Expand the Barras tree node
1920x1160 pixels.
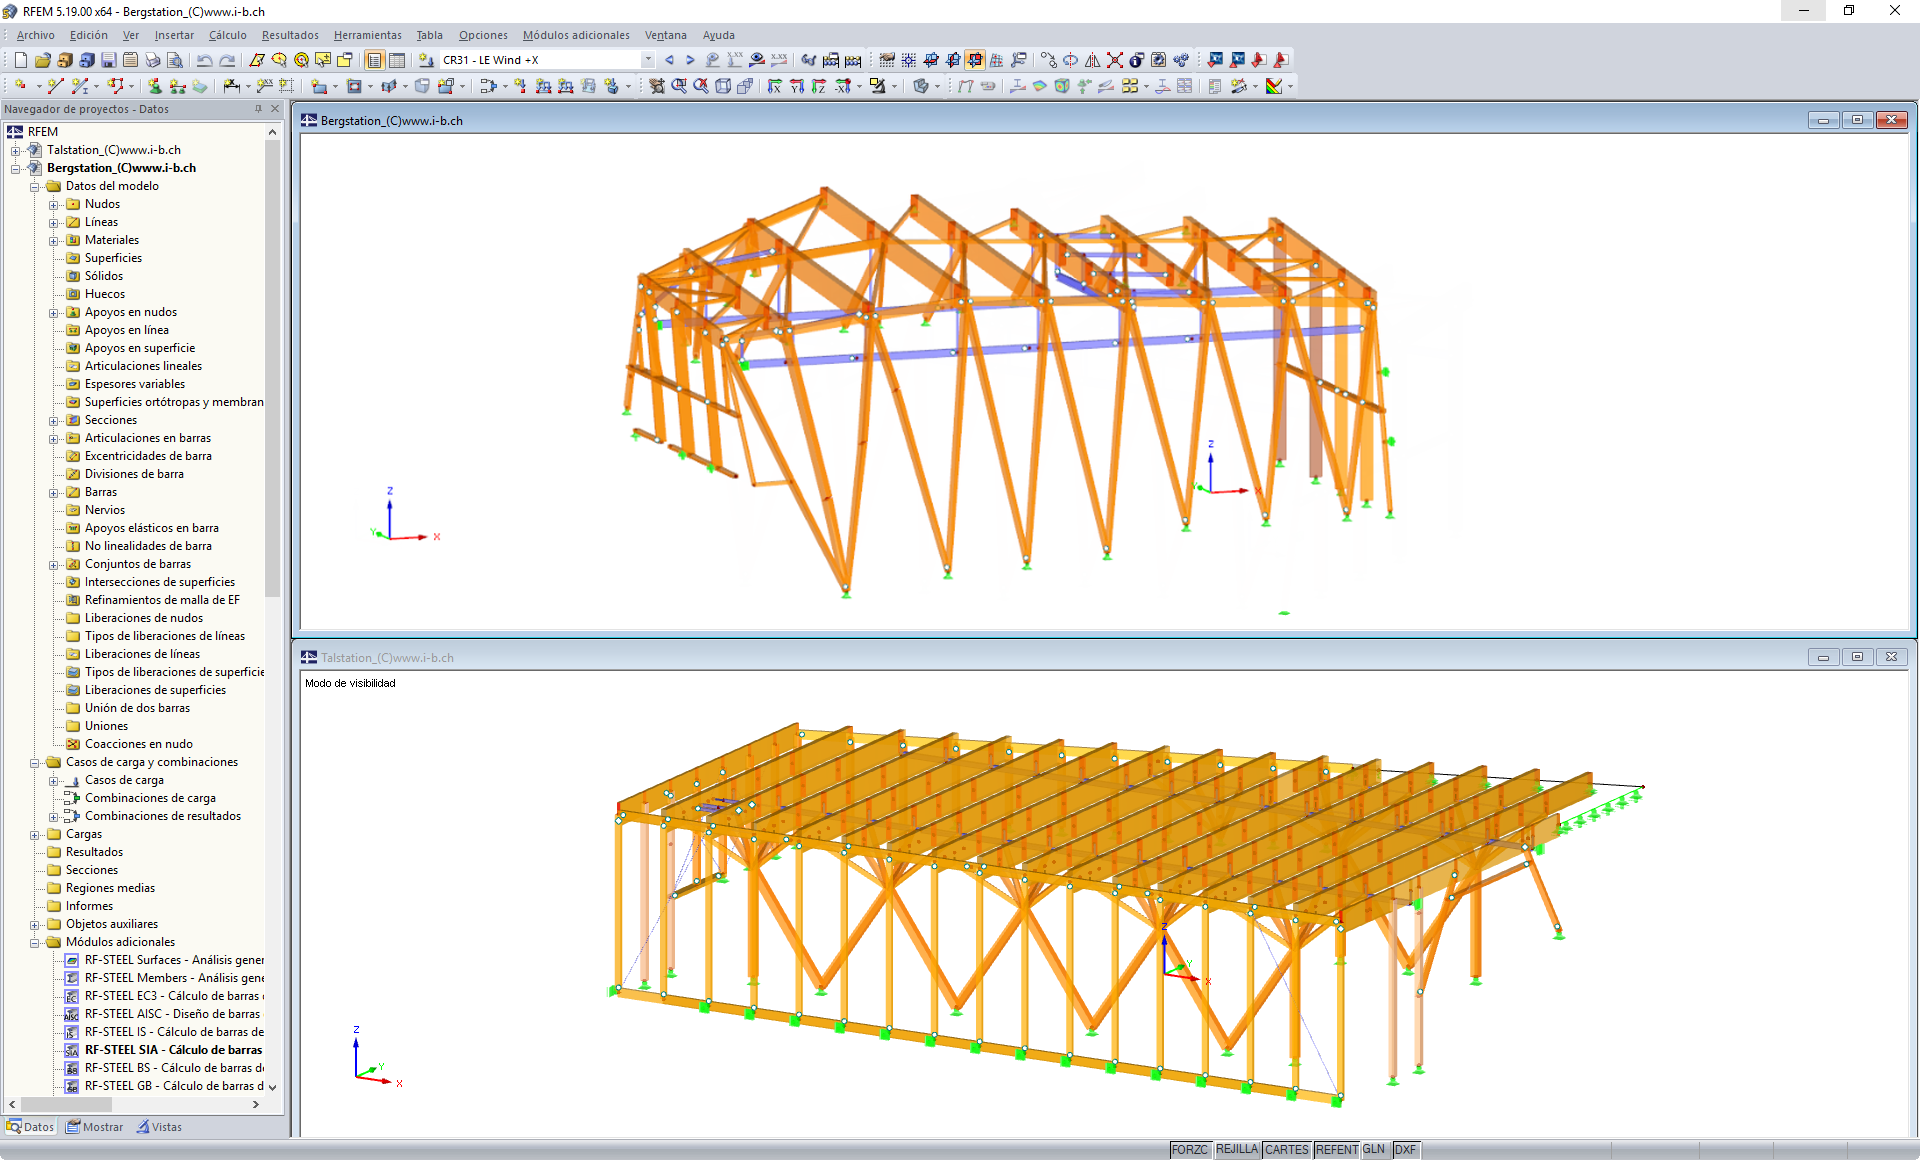coord(54,492)
